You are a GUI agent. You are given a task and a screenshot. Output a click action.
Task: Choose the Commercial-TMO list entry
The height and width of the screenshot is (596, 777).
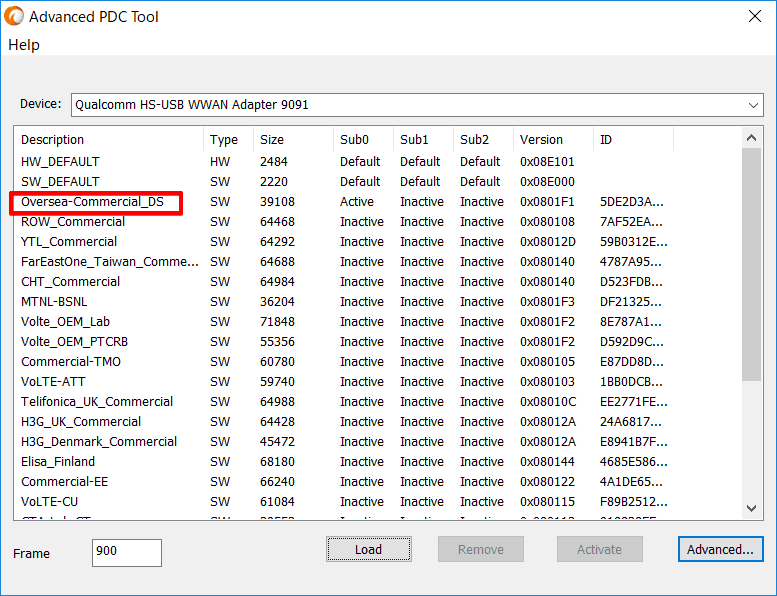(x=71, y=362)
